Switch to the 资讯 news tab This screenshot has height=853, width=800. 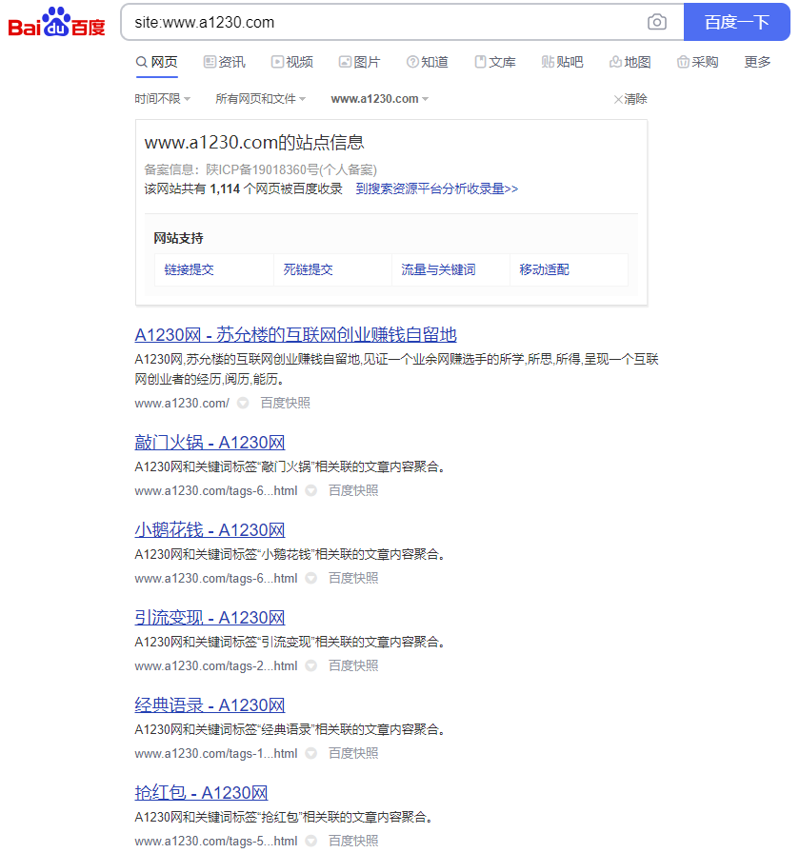coord(224,62)
